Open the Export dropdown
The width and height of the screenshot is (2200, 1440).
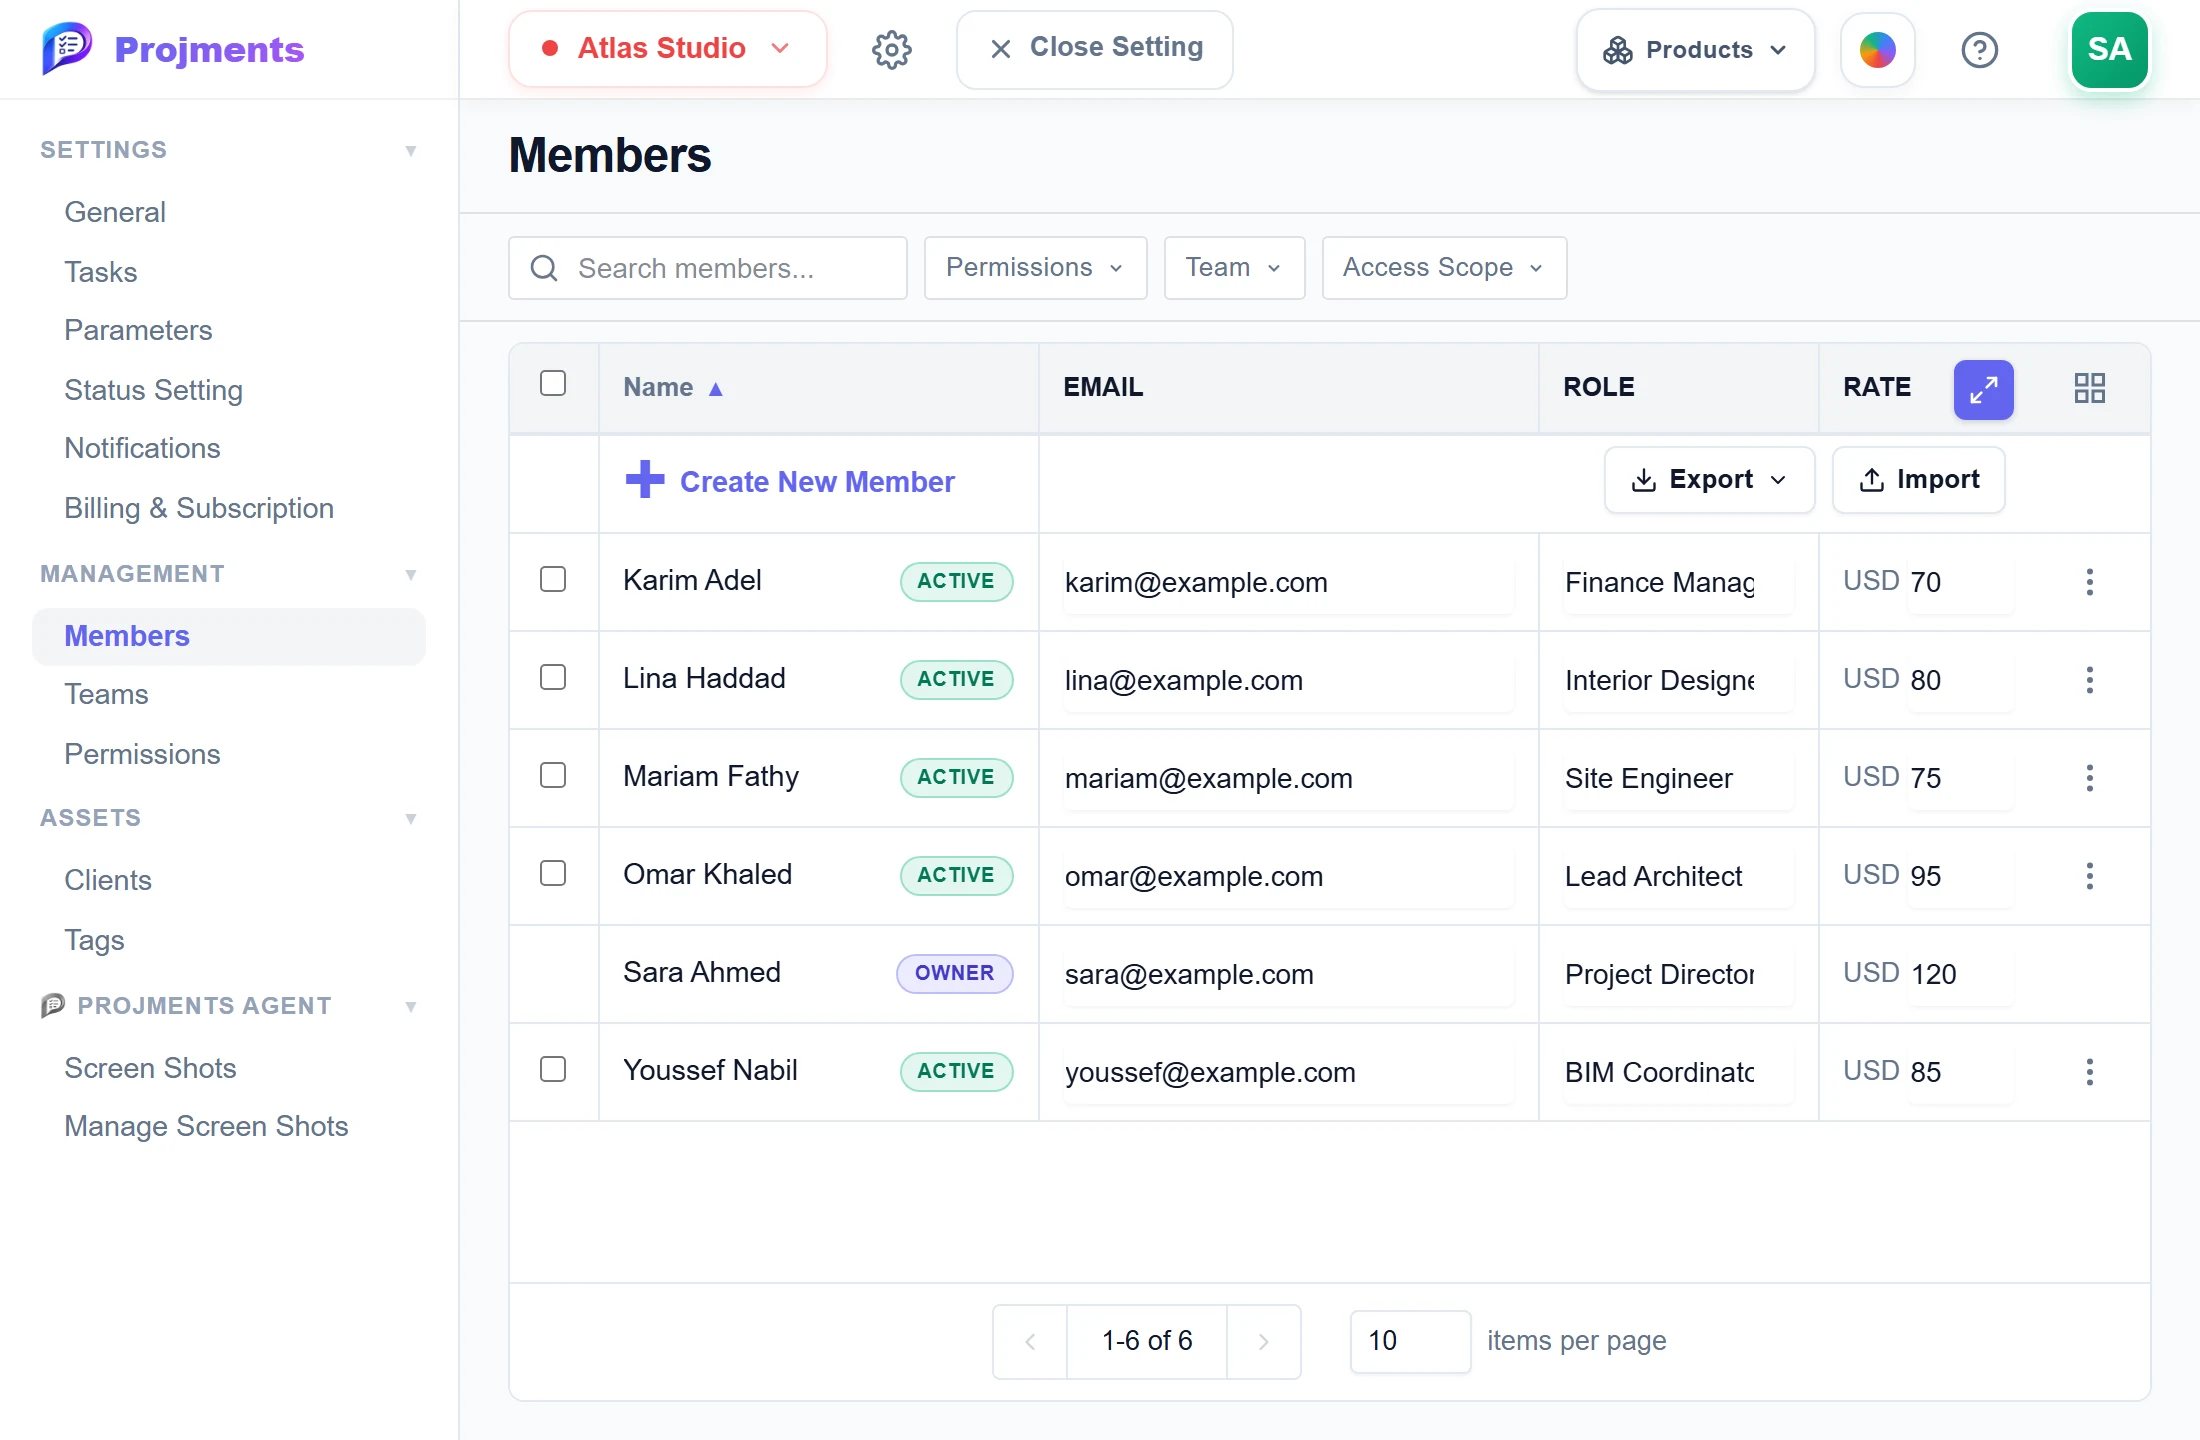pos(1709,480)
